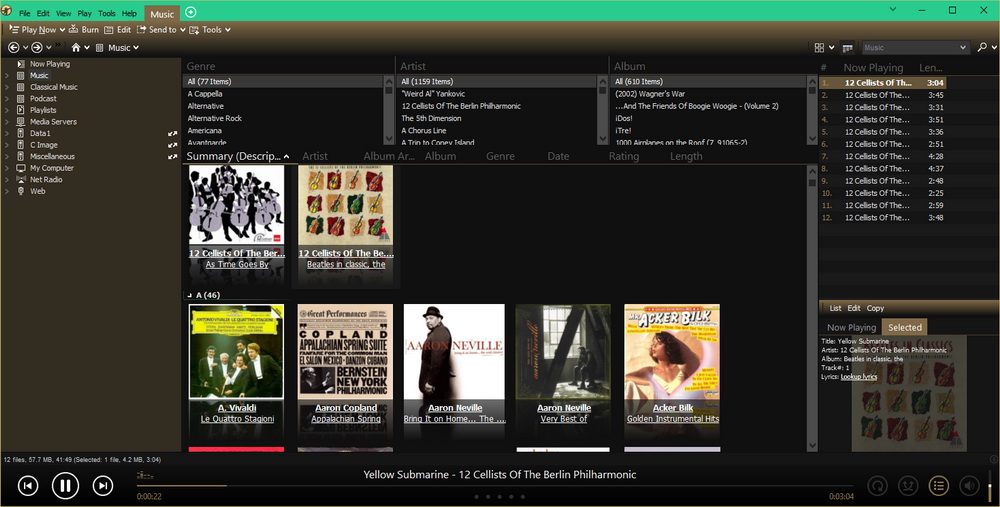Click the Media Servers icon in tree

20,121
